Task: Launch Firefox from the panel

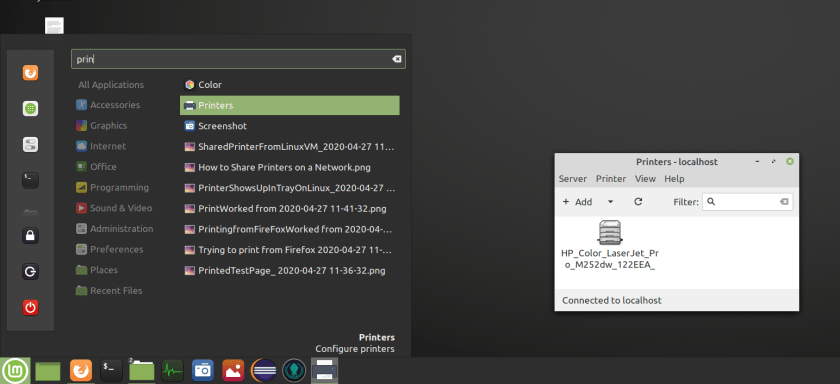Action: coord(81,370)
